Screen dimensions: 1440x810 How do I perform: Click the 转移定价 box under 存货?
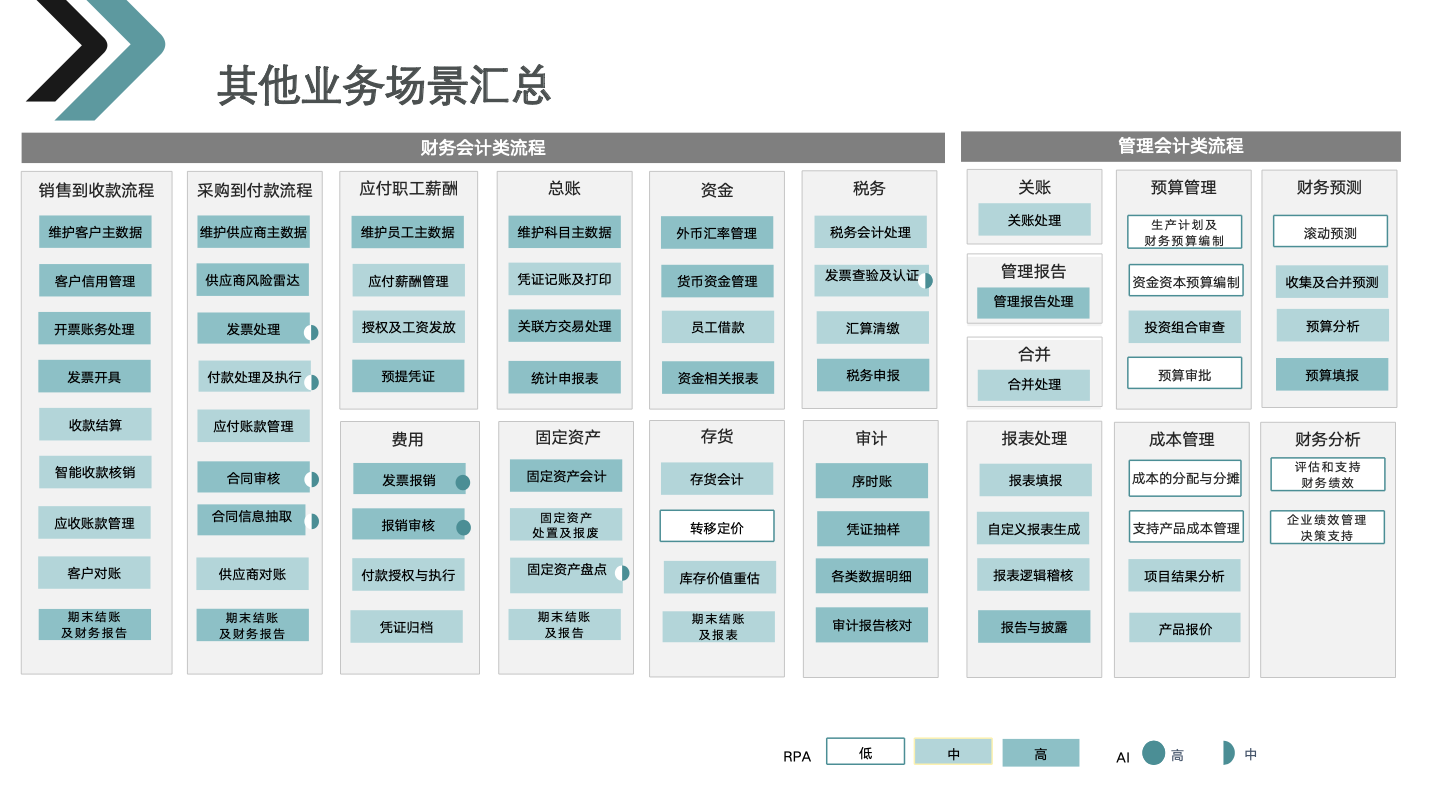coord(716,527)
